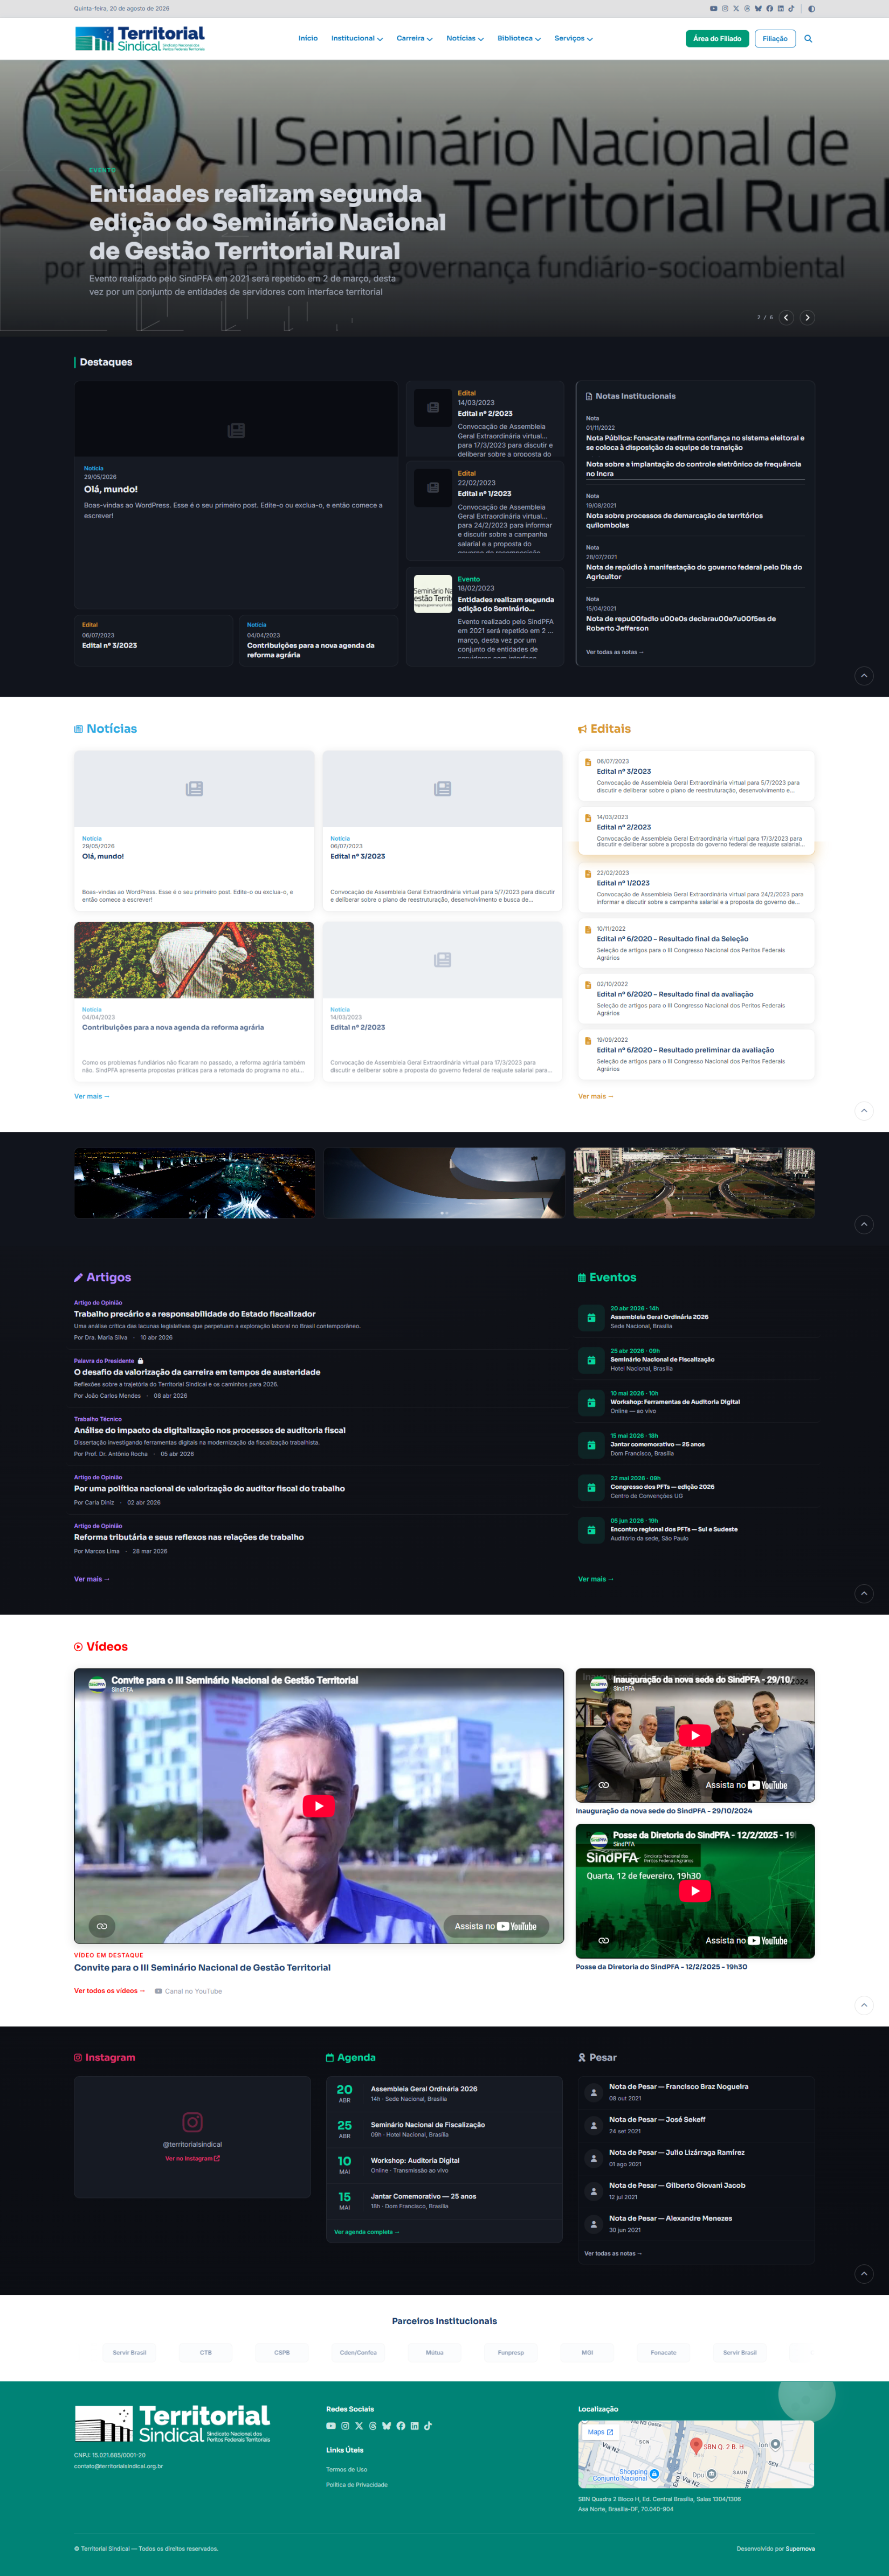
Task: Open footer Instagram icon
Action: [345, 2426]
